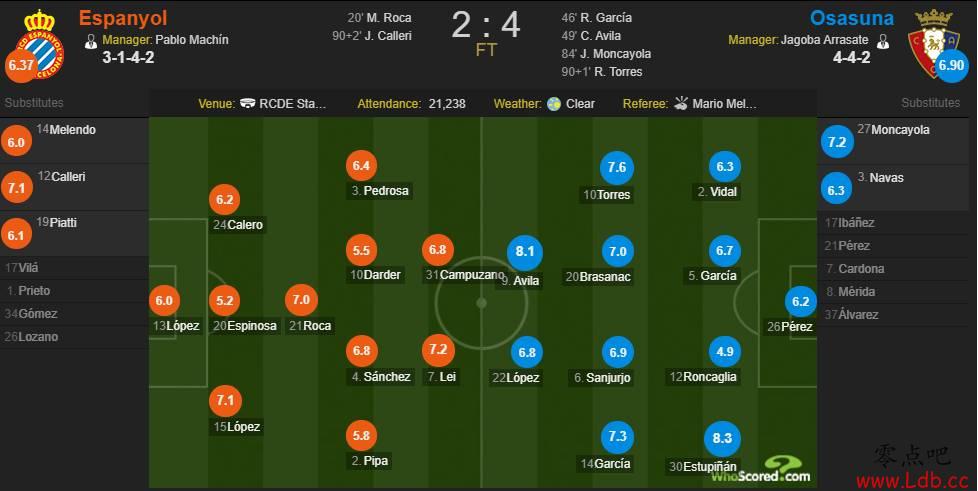The image size is (978, 491).
Task: Click the WhoScored.com logo
Action: 762,470
